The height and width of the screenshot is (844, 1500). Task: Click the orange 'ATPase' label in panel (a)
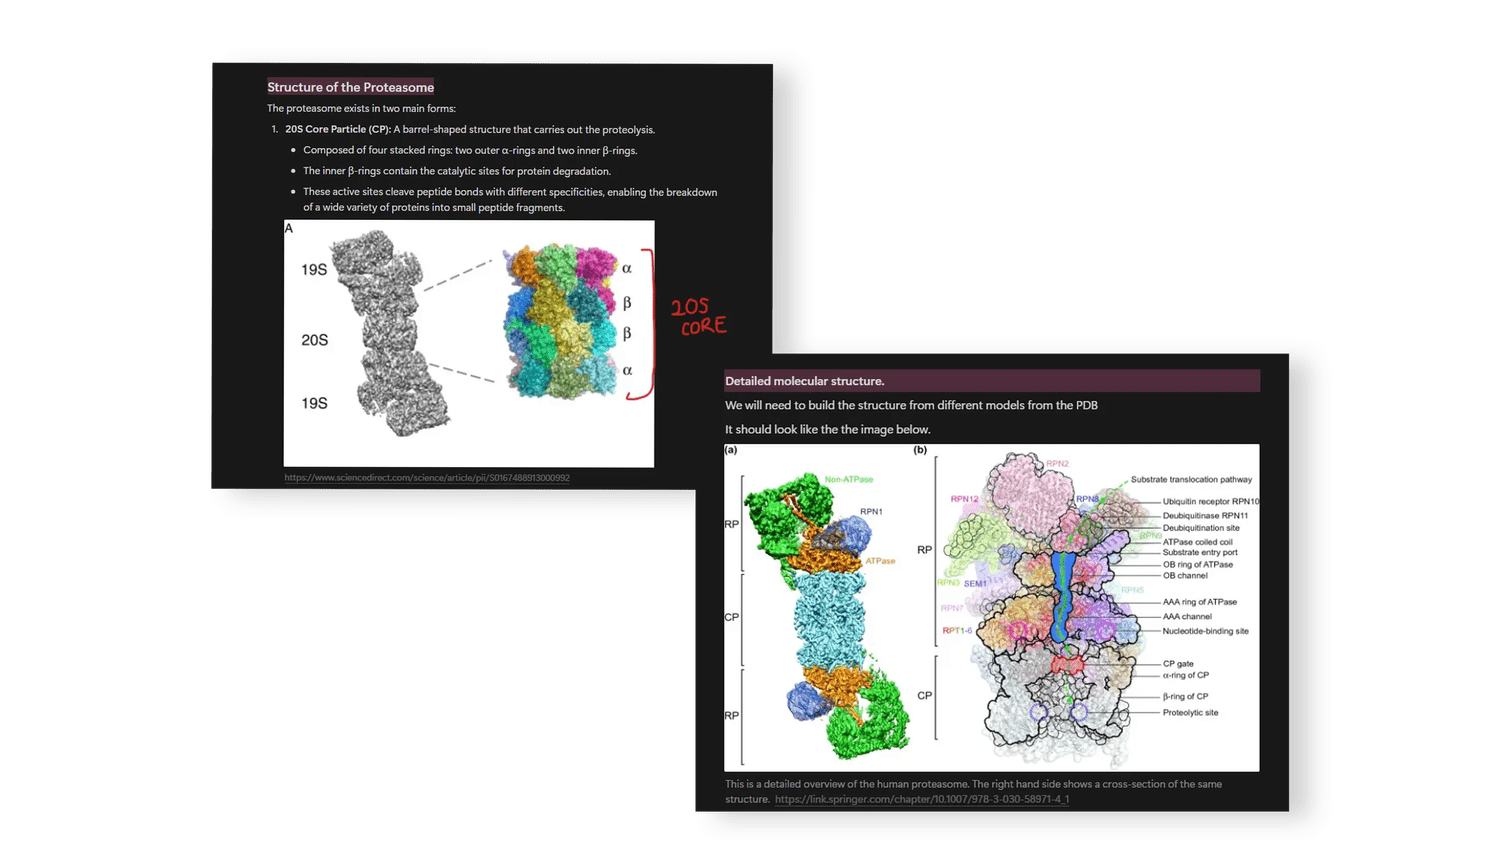click(x=880, y=561)
